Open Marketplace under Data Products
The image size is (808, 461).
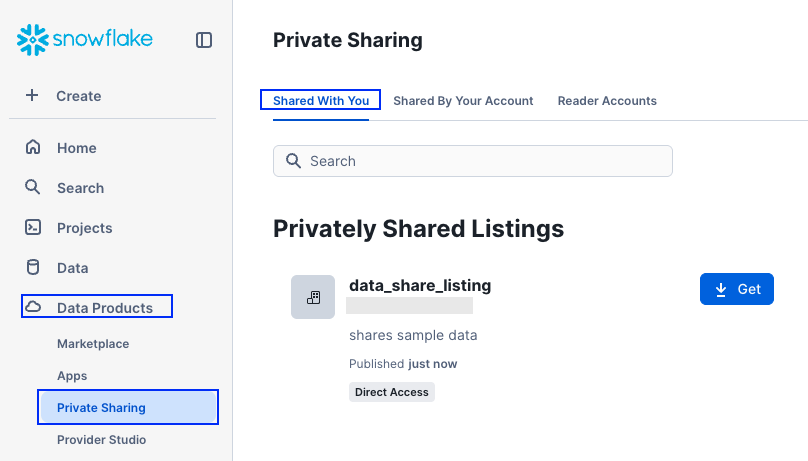pyautogui.click(x=93, y=344)
